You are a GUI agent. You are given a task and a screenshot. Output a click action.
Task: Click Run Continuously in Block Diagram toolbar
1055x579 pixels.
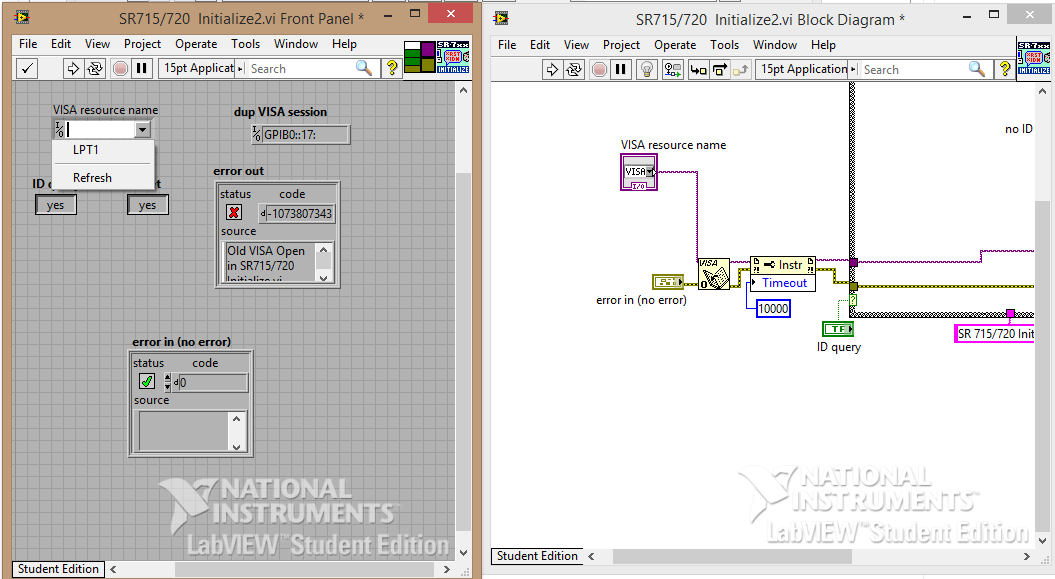(x=573, y=69)
